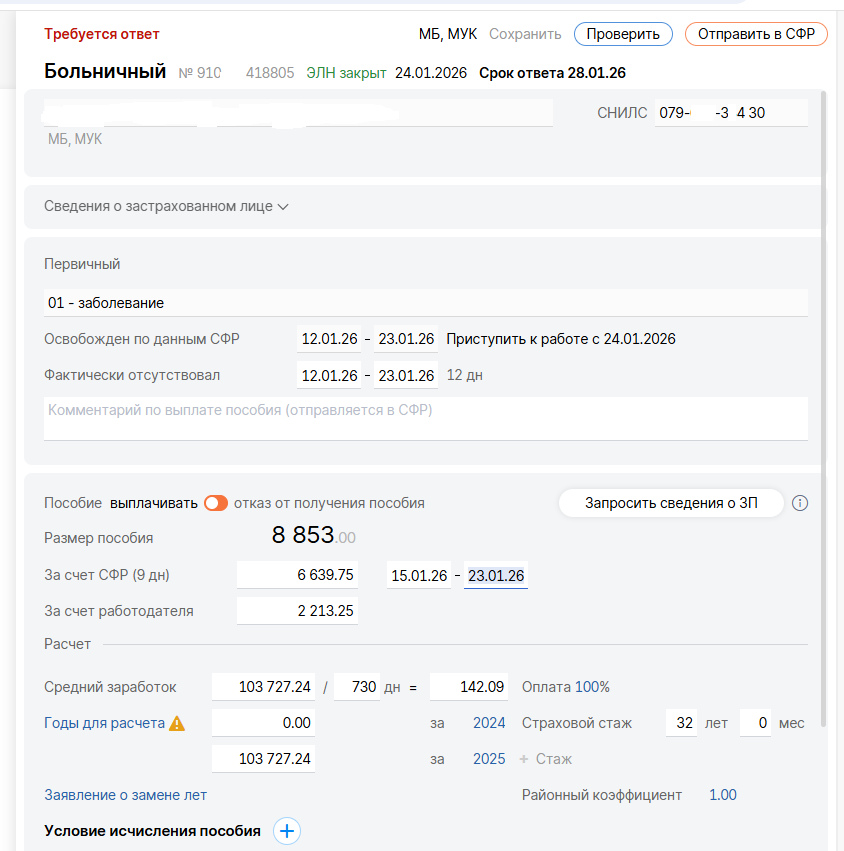
Task: Click the daily average 142.09 field
Action: [x=469, y=687]
